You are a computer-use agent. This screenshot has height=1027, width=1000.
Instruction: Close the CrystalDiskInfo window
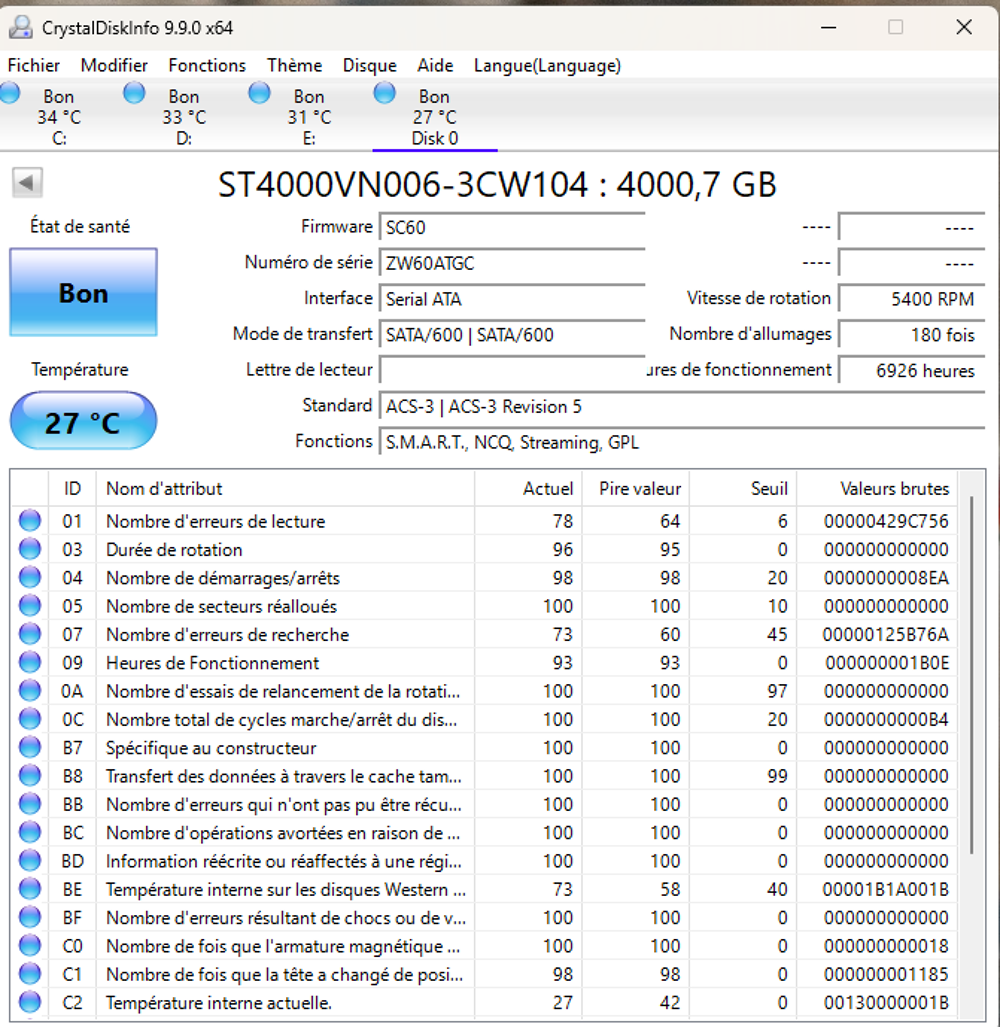point(963,28)
